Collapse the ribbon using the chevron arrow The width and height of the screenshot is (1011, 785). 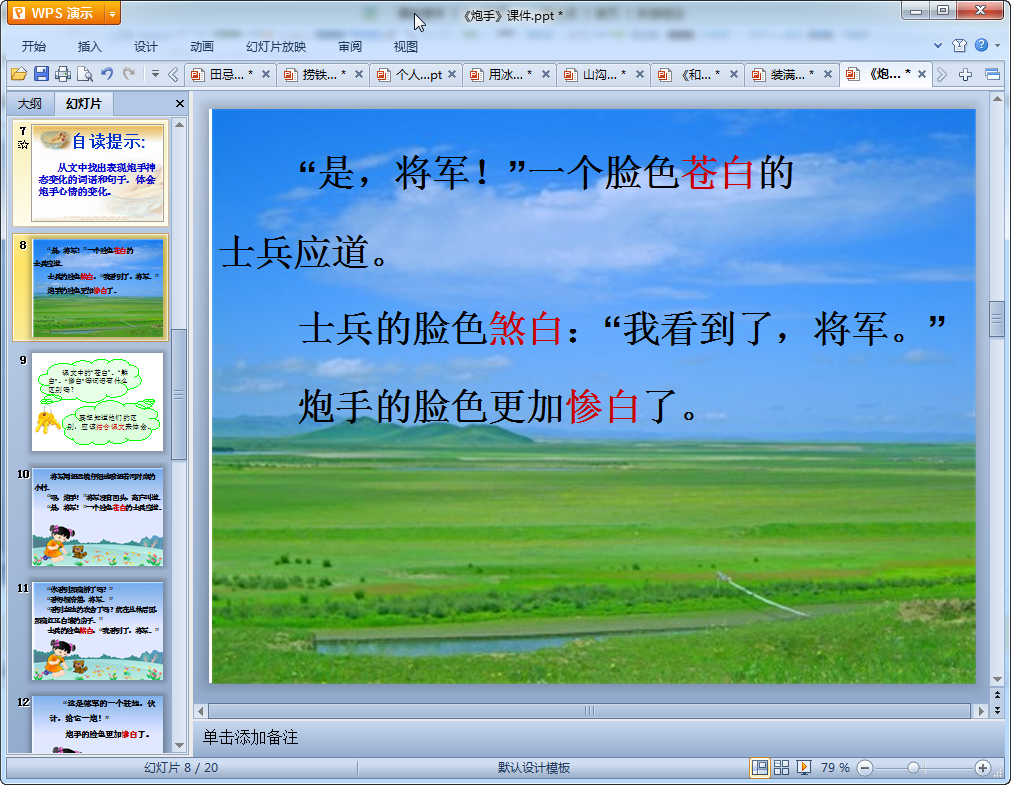tap(938, 46)
